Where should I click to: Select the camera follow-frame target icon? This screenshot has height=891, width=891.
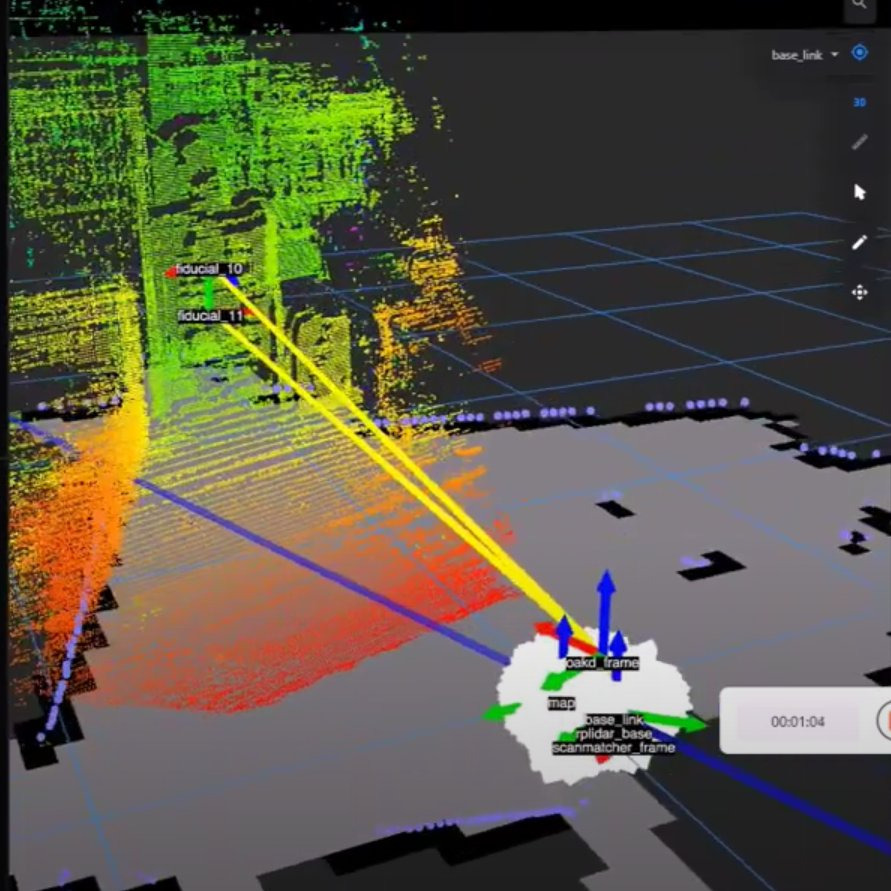(x=859, y=52)
